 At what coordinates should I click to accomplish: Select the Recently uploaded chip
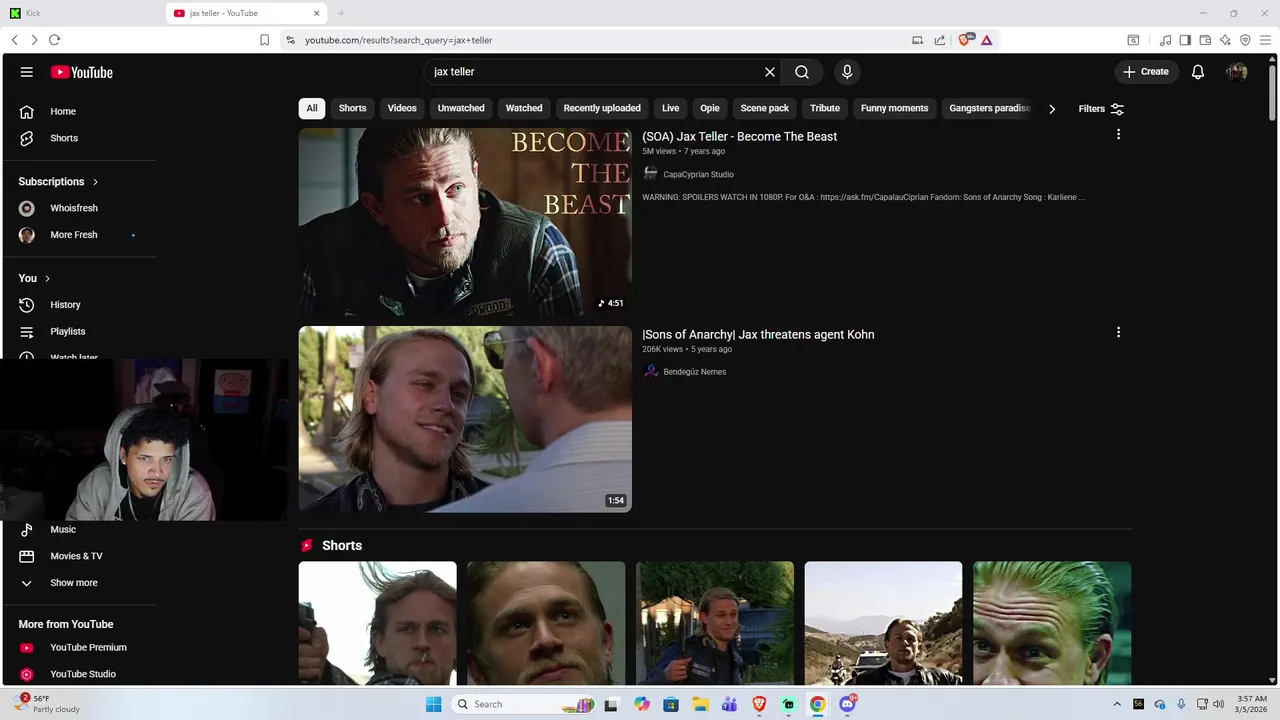[x=602, y=108]
